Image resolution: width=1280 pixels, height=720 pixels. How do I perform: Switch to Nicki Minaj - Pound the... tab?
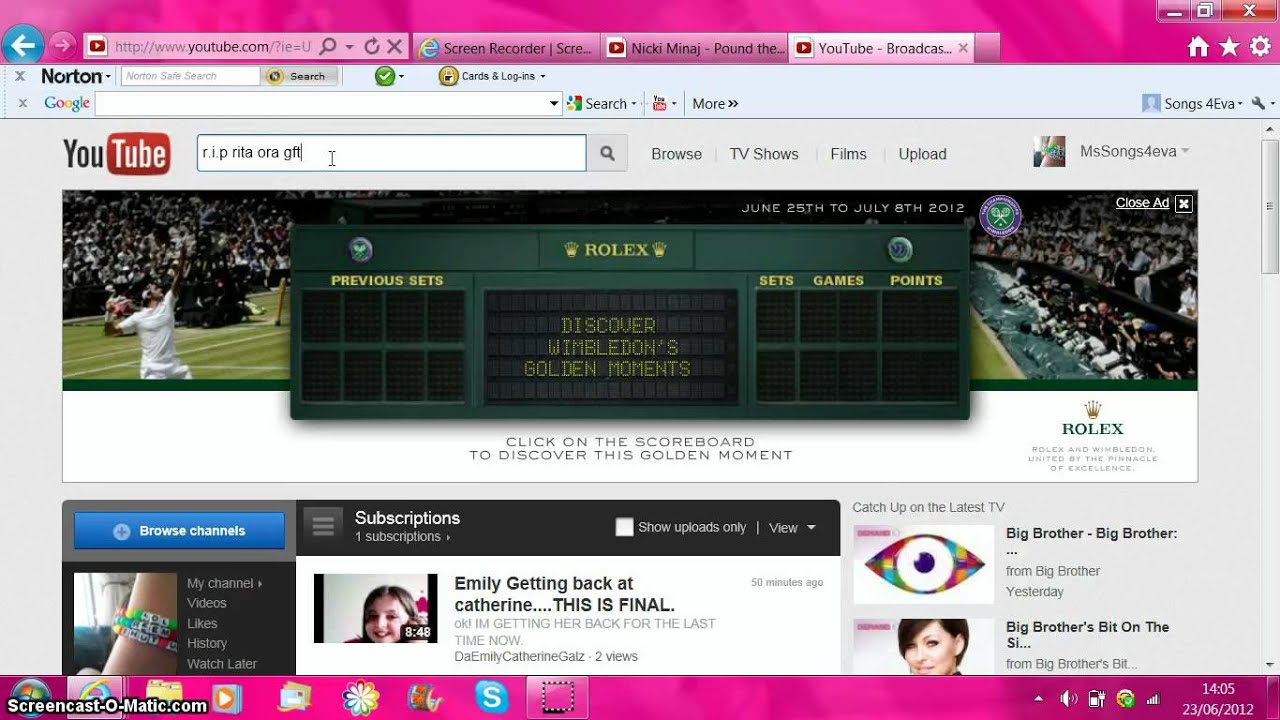(695, 48)
